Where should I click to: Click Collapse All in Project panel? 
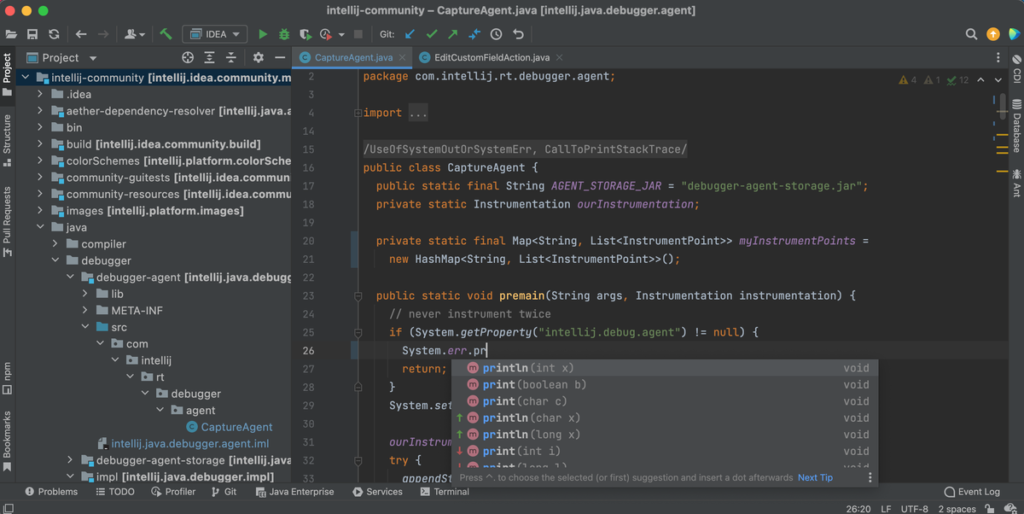pyautogui.click(x=231, y=57)
